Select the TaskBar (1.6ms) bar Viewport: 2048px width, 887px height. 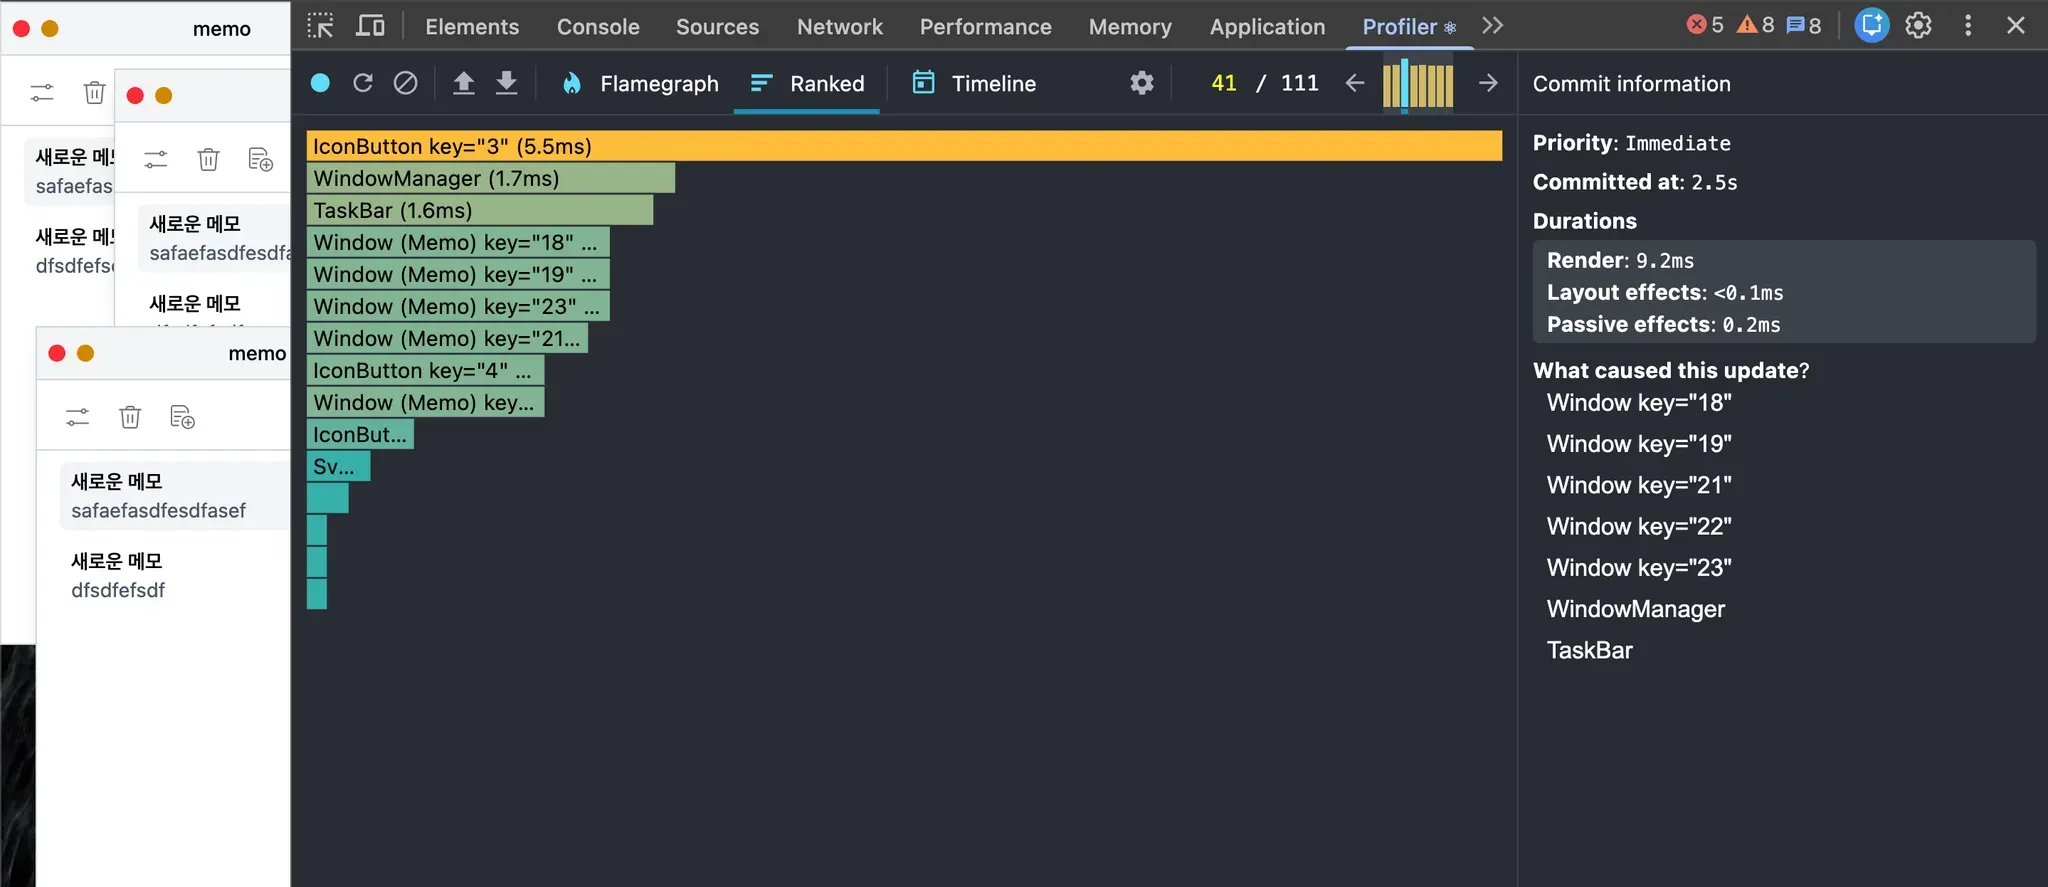[x=480, y=210]
